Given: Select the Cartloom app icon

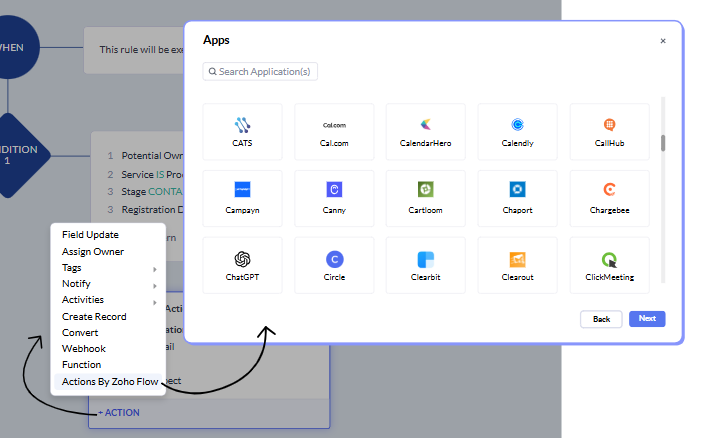Looking at the screenshot, I should pos(425,198).
